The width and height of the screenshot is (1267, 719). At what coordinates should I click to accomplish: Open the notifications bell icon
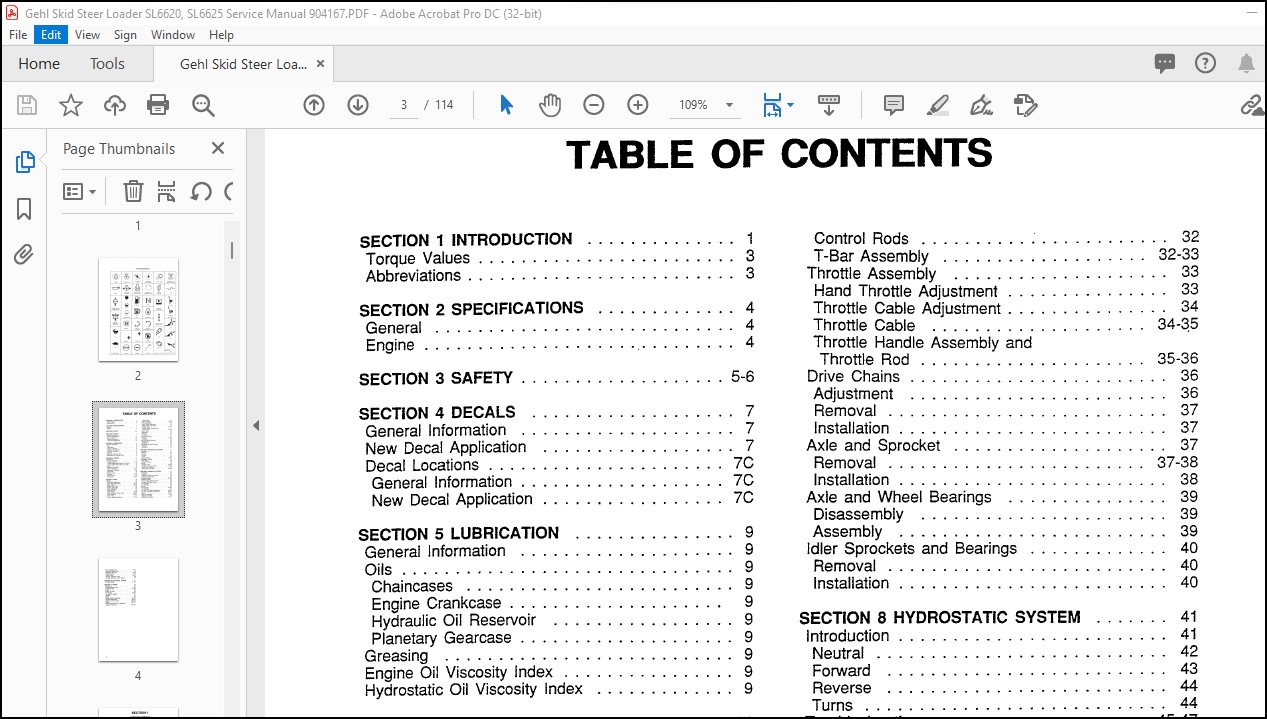point(1246,63)
